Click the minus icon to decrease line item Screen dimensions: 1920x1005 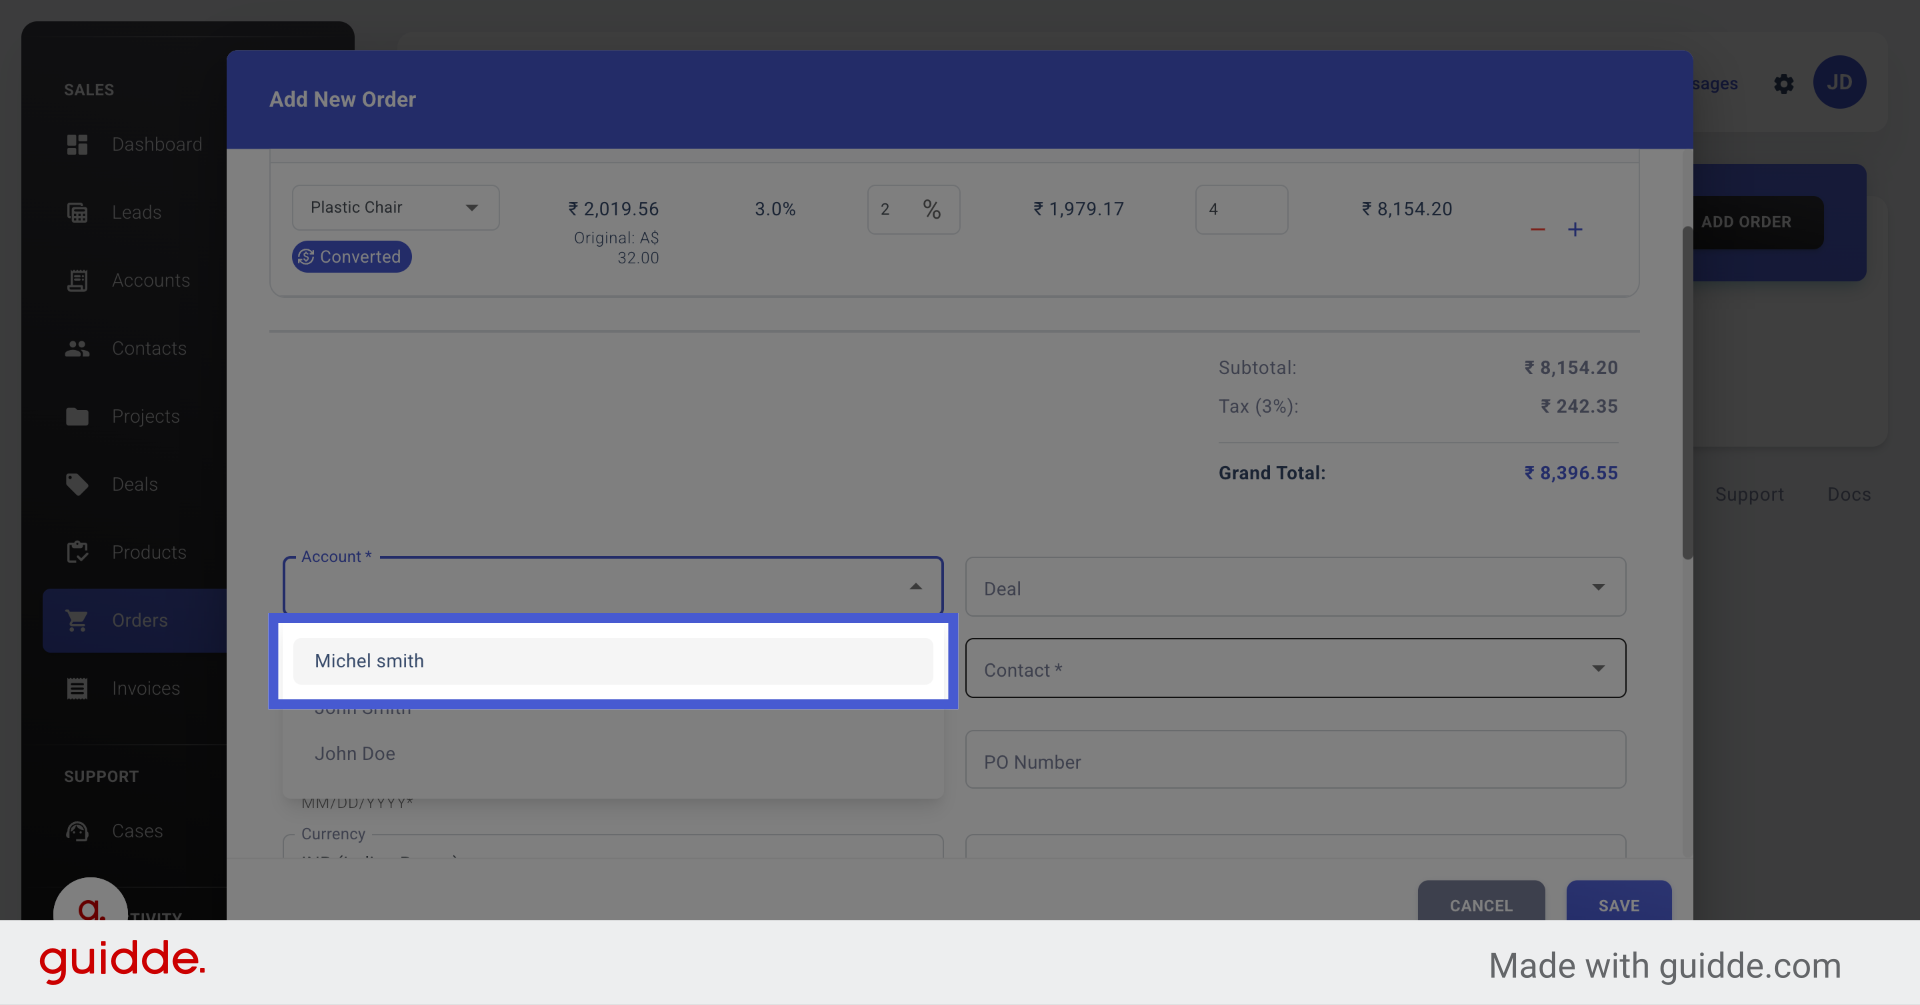(x=1537, y=229)
